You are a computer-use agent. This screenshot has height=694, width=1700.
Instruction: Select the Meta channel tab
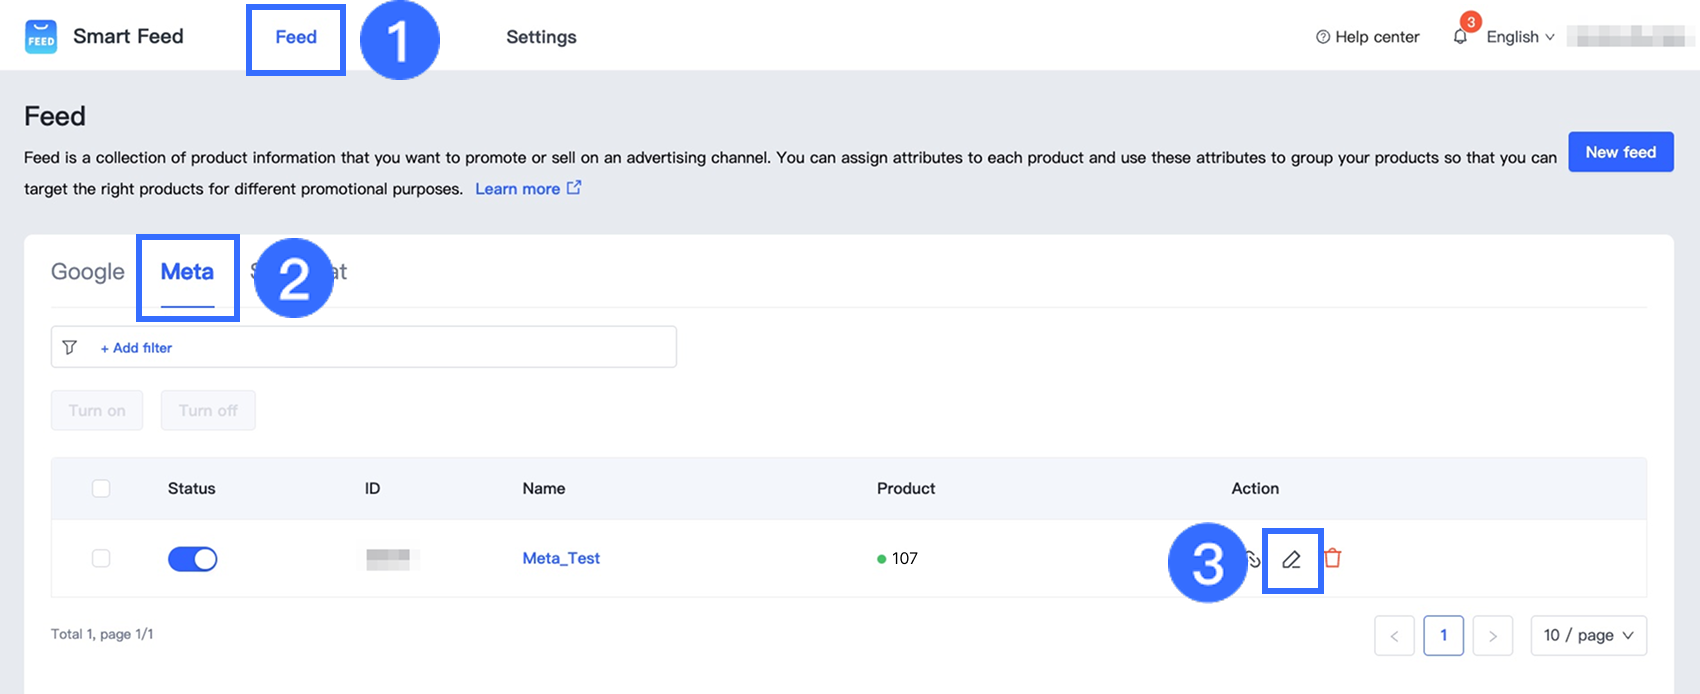[187, 272]
